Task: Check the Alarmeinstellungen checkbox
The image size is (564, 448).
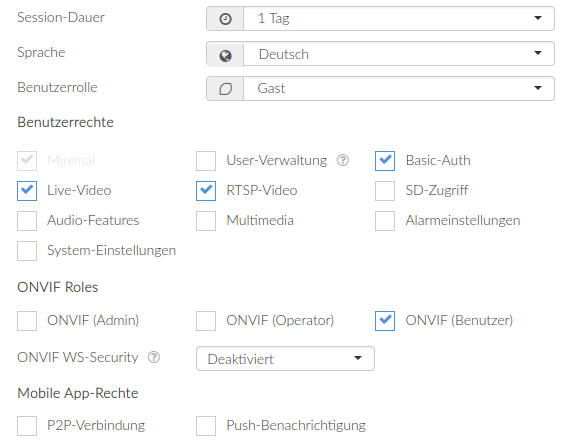Action: click(x=385, y=221)
